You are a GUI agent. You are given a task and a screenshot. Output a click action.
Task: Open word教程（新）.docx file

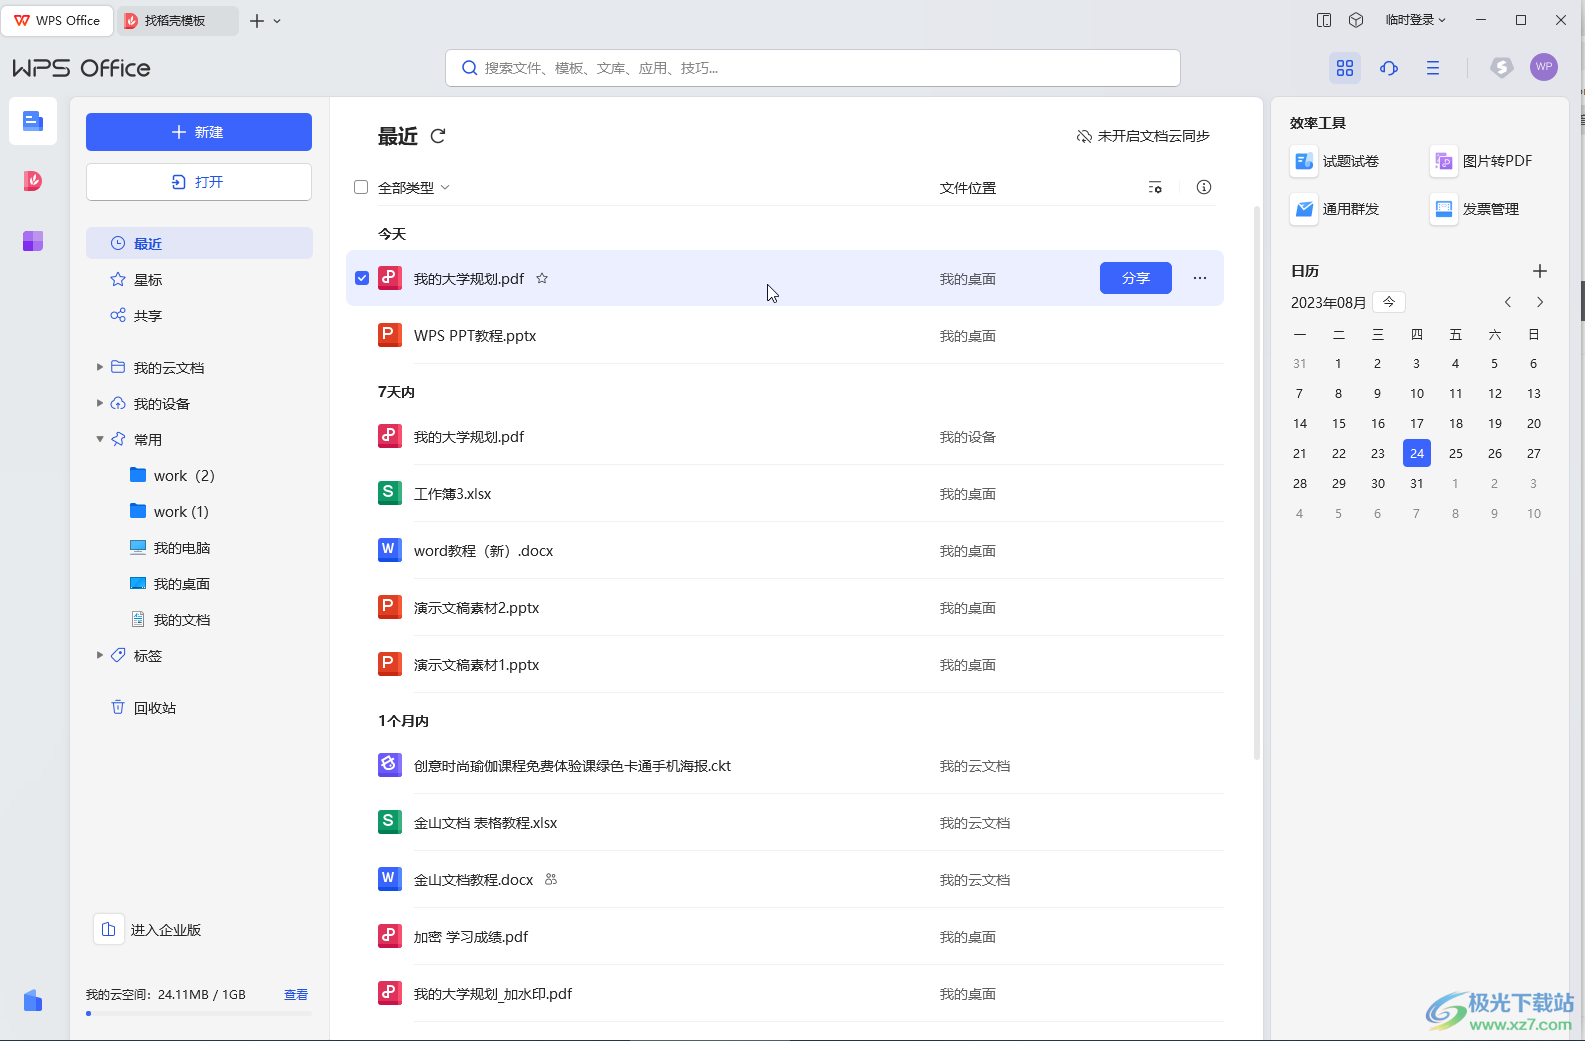pyautogui.click(x=785, y=551)
